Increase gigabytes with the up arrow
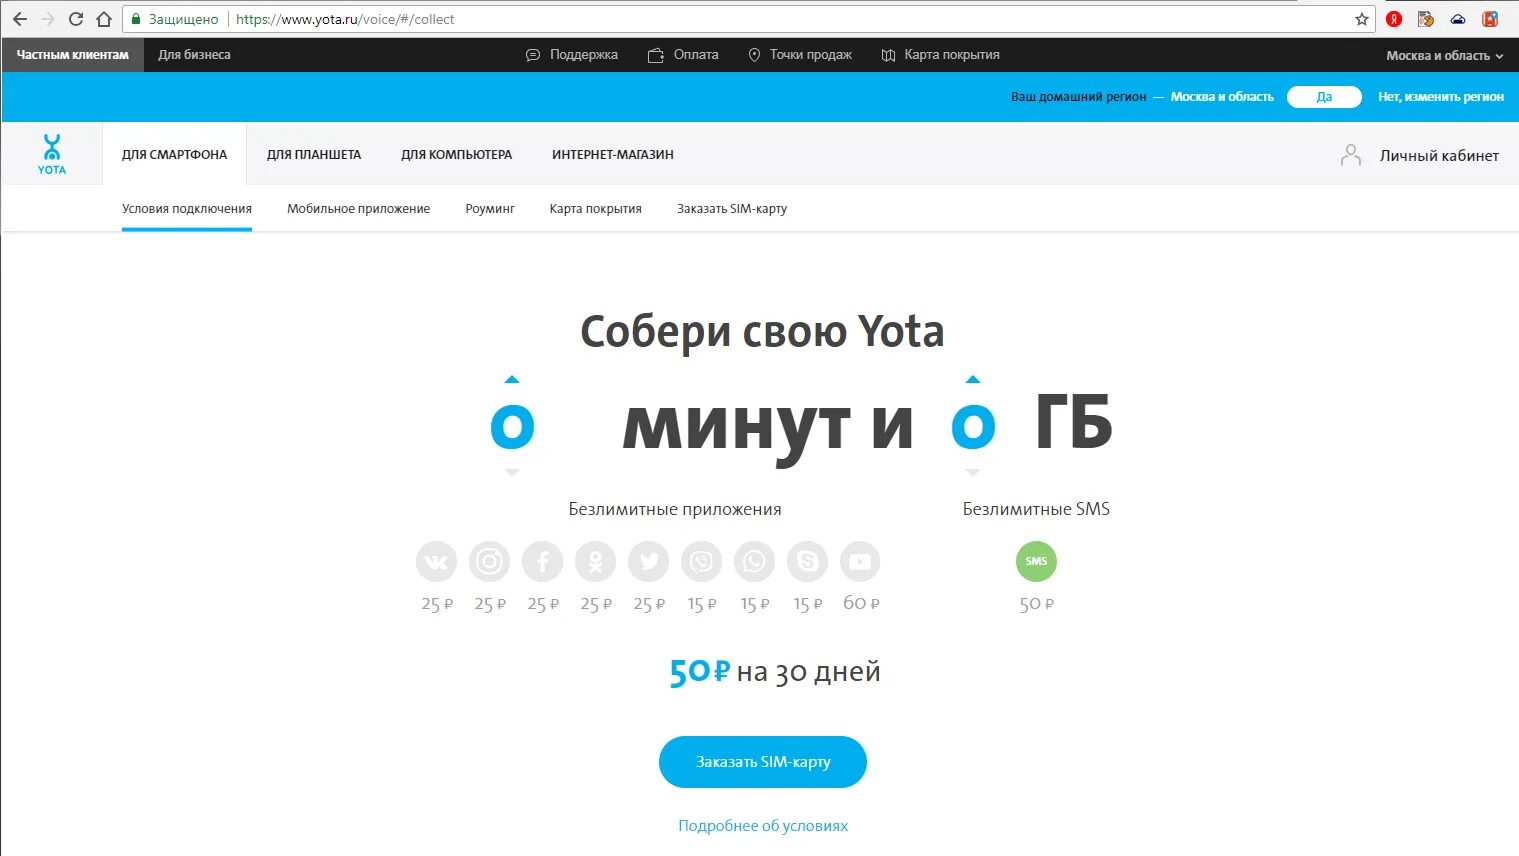1519x856 pixels. 973,379
